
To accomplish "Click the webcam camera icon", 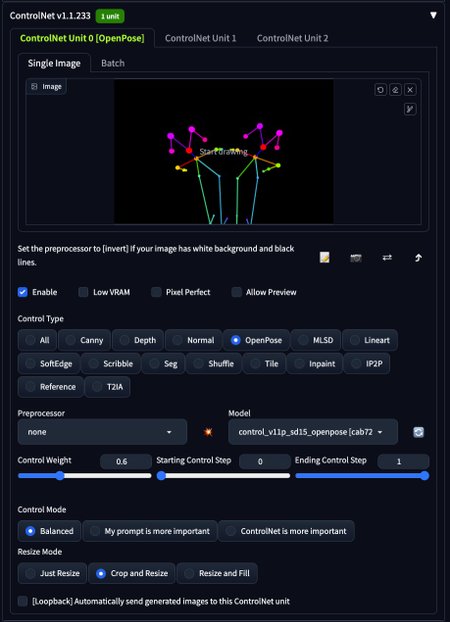I will coord(356,258).
